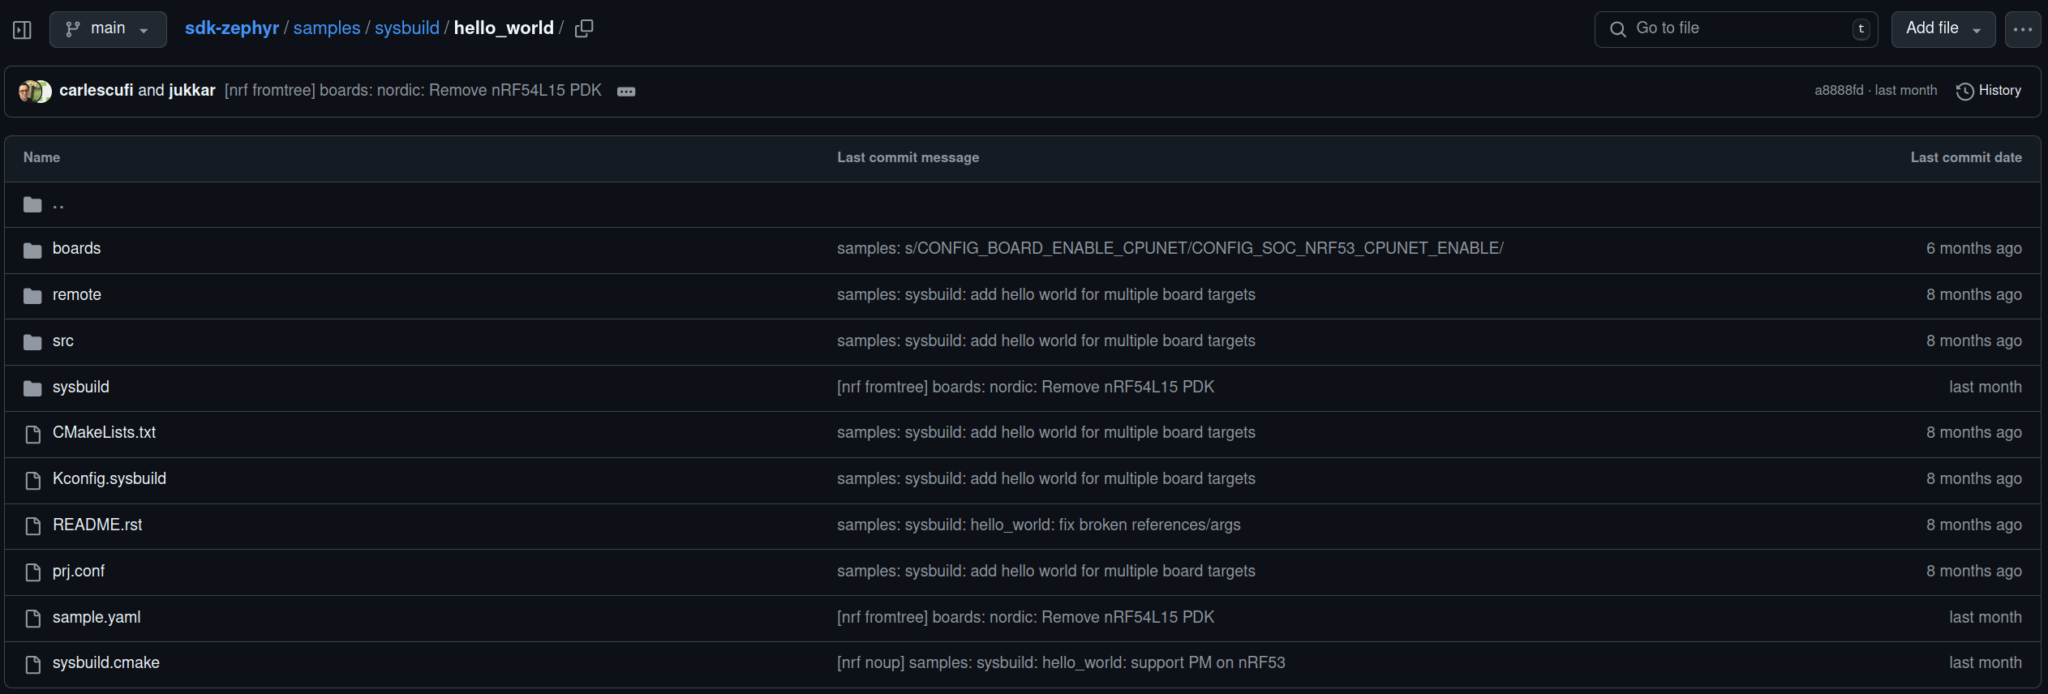Open the carlescufi author profile link
Image resolution: width=2048 pixels, height=694 pixels.
coord(96,90)
